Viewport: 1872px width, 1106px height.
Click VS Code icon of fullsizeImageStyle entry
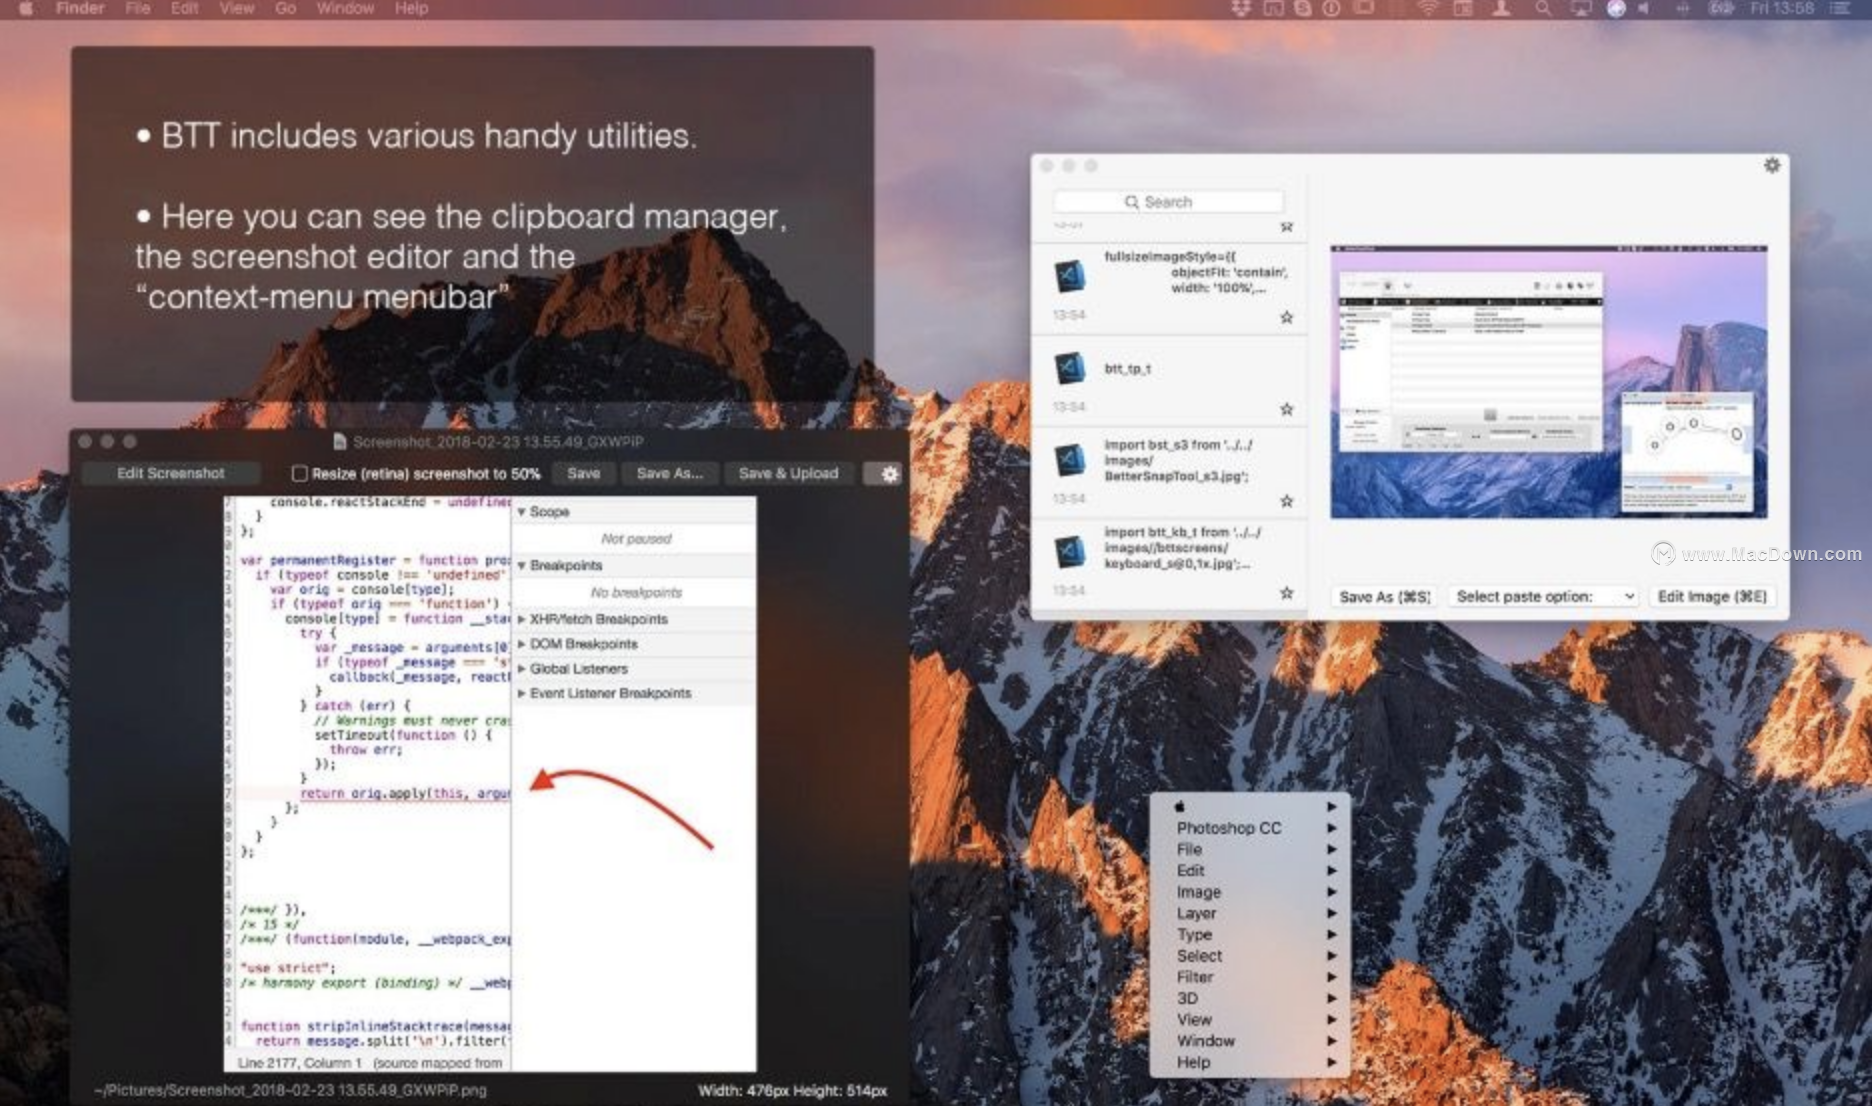pos(1070,276)
